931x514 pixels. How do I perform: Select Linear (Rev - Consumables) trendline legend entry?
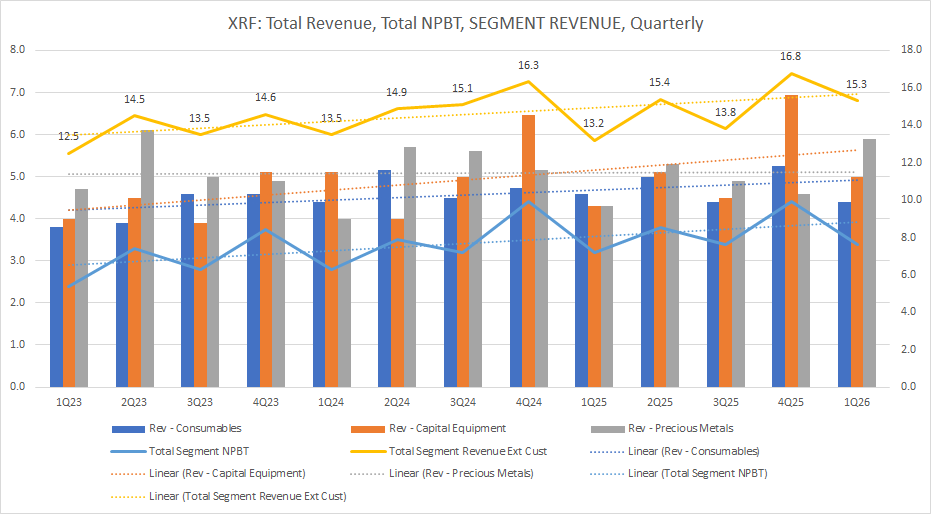(691, 451)
